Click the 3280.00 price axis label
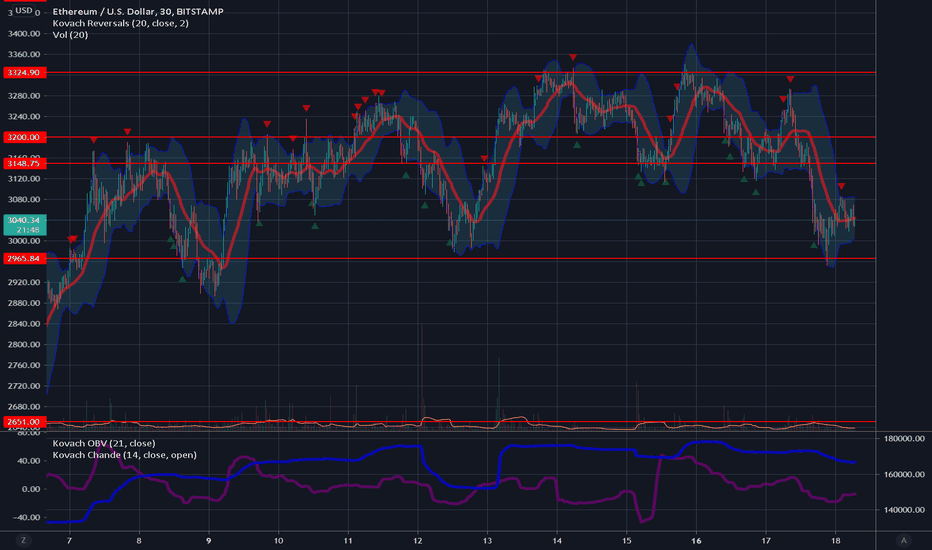The height and width of the screenshot is (550, 932). pyautogui.click(x=24, y=96)
